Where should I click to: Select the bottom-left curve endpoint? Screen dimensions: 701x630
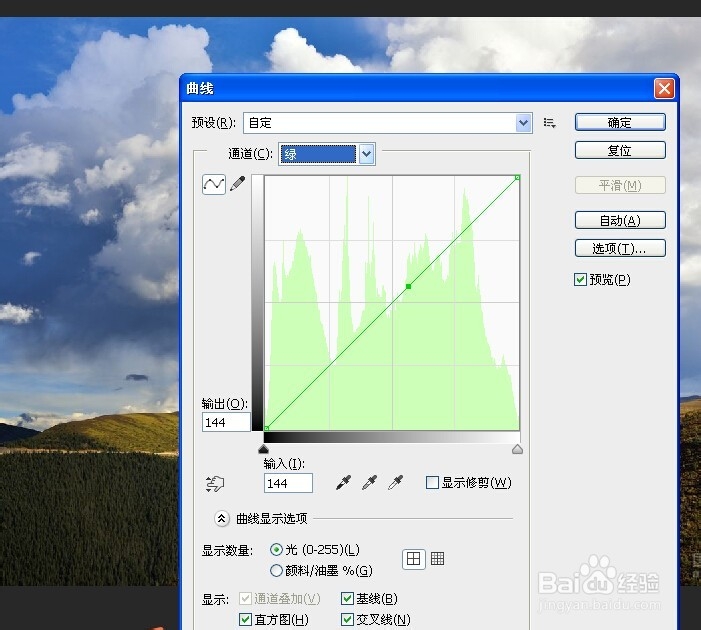pyautogui.click(x=266, y=428)
